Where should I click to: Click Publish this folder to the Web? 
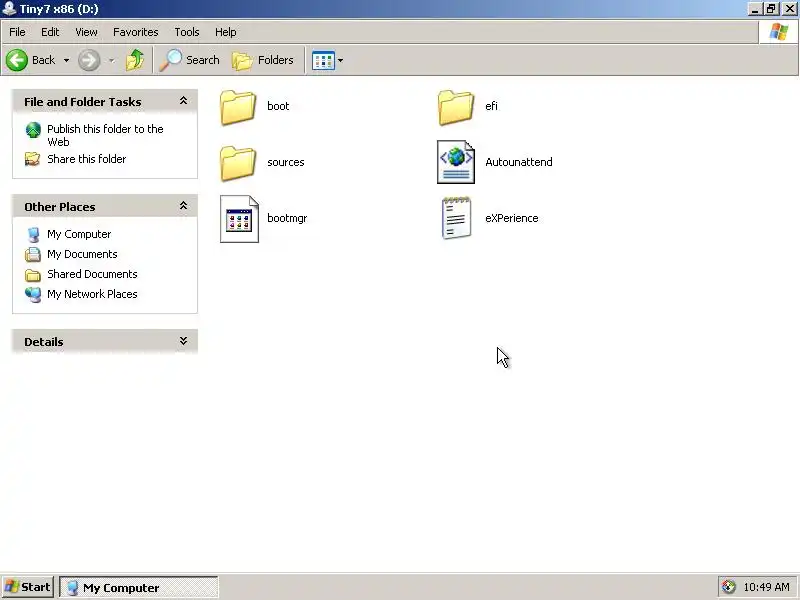click(x=105, y=135)
